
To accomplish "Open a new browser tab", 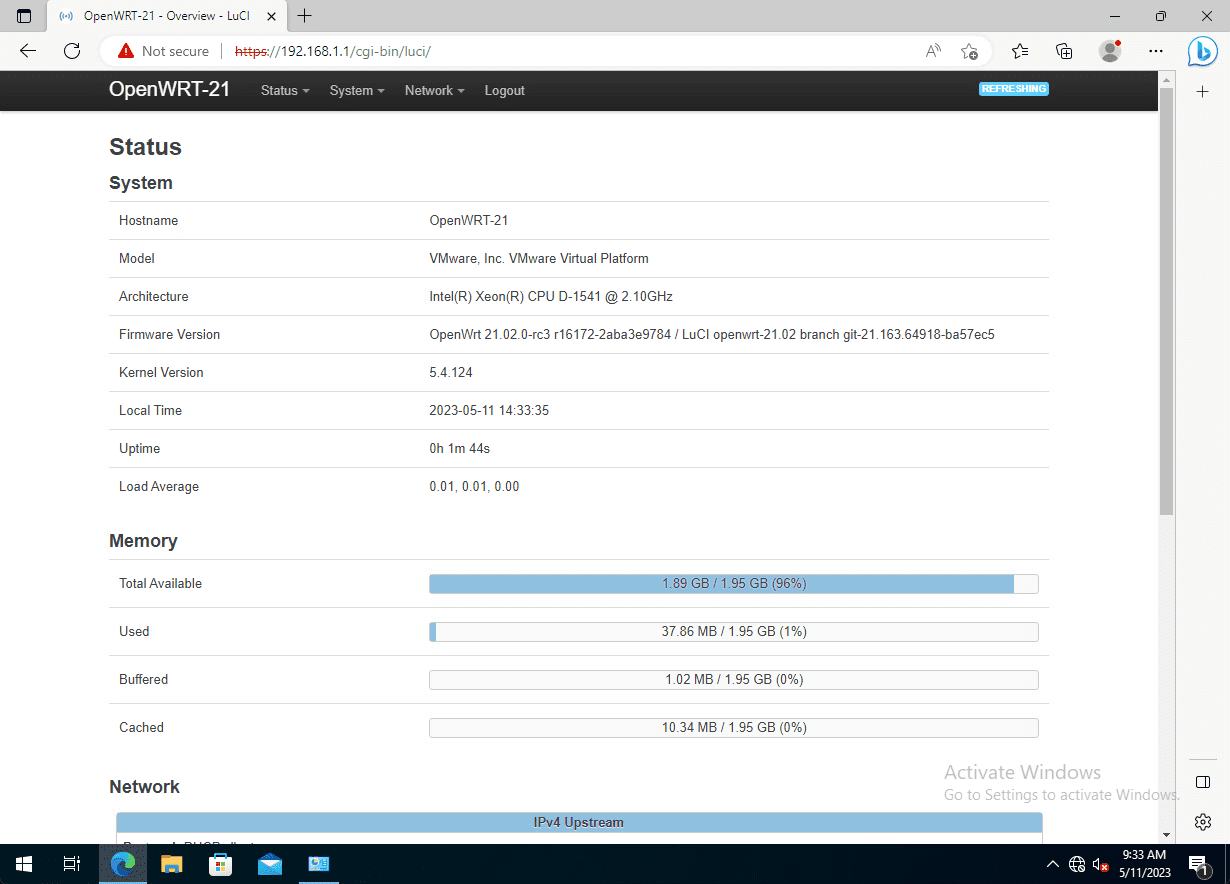I will tap(305, 16).
